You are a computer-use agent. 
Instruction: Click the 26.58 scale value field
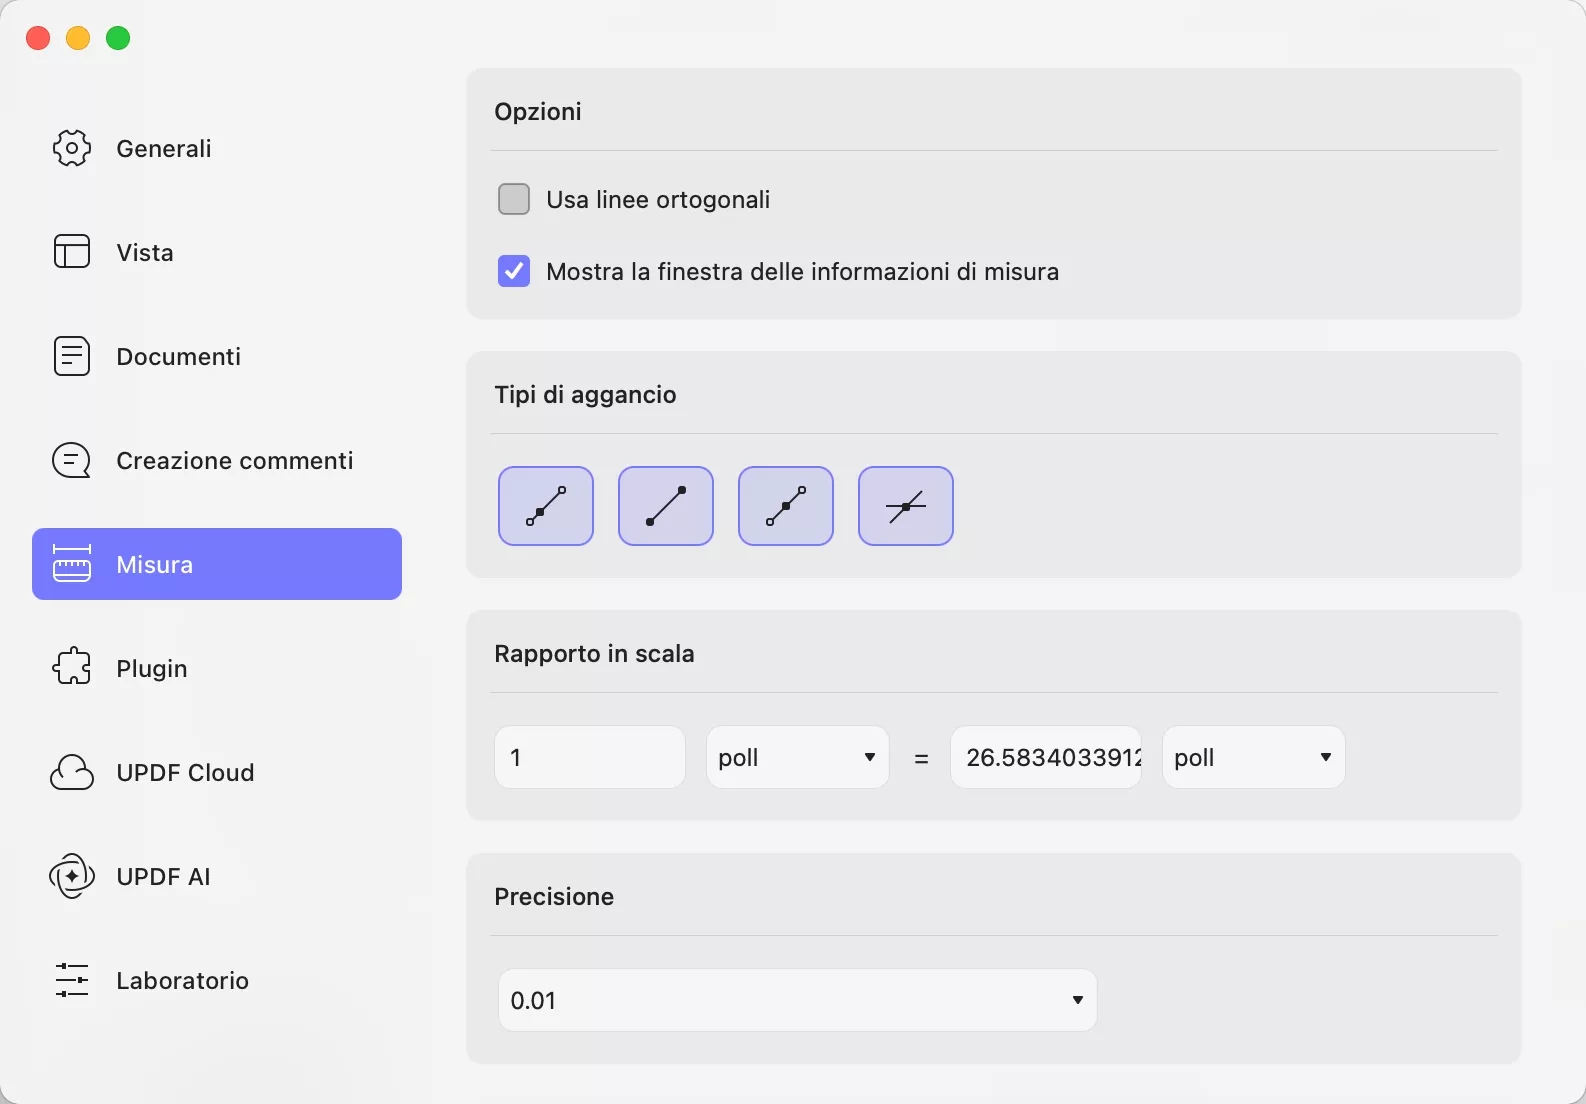click(x=1046, y=757)
